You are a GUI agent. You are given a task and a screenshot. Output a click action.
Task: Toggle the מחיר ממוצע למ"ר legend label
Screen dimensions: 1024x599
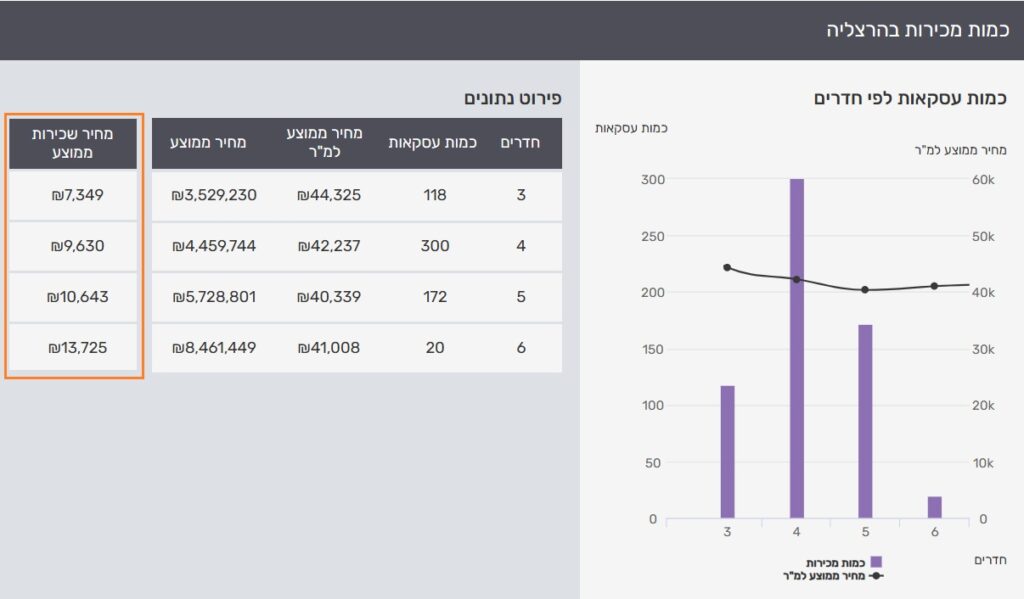[825, 576]
